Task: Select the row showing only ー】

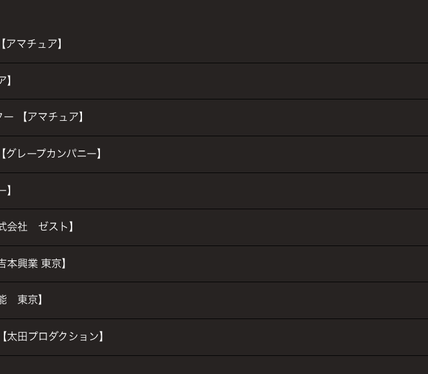Action: 214,190
